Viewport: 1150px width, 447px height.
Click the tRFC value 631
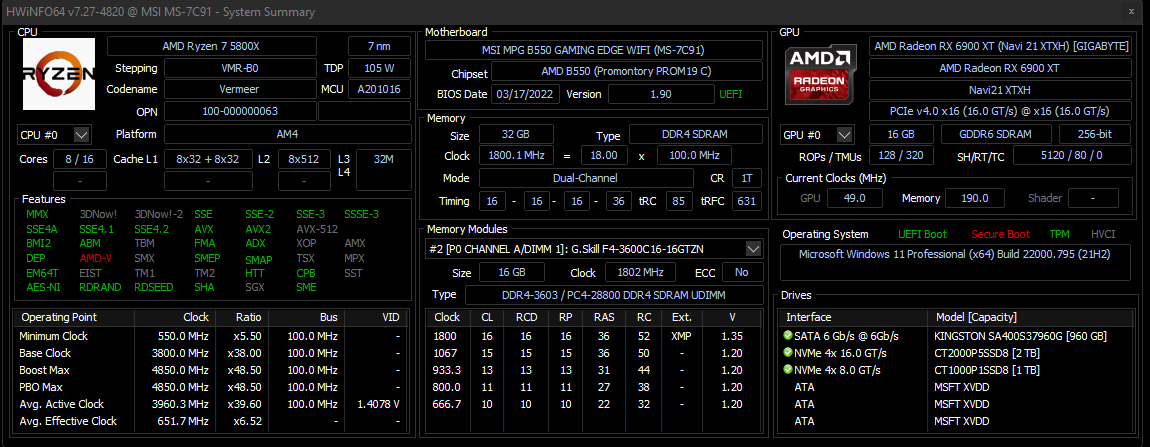pos(745,201)
